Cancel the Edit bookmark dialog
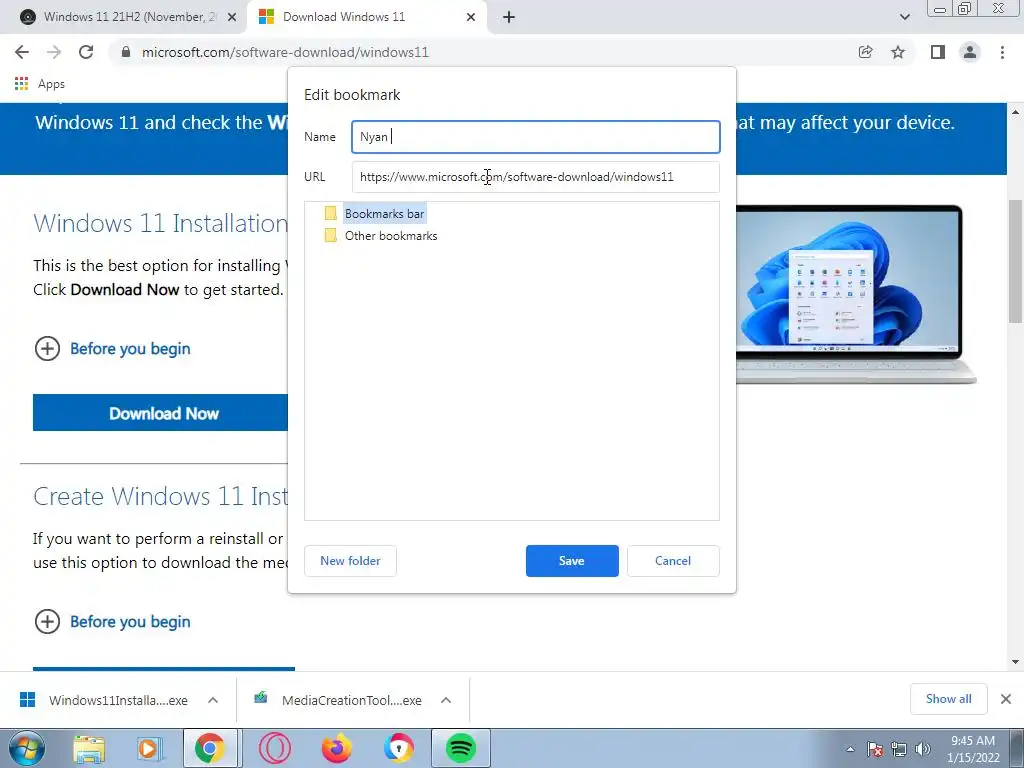Viewport: 1024px width, 768px height. (x=673, y=561)
